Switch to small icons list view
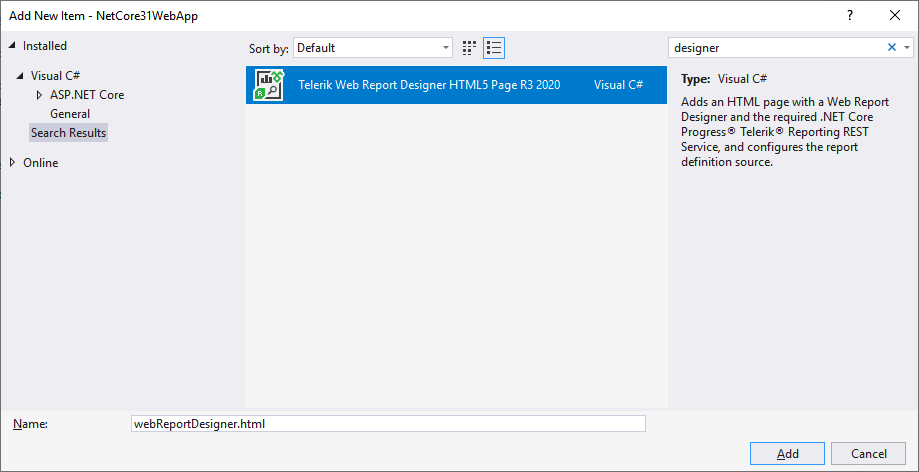 point(494,48)
